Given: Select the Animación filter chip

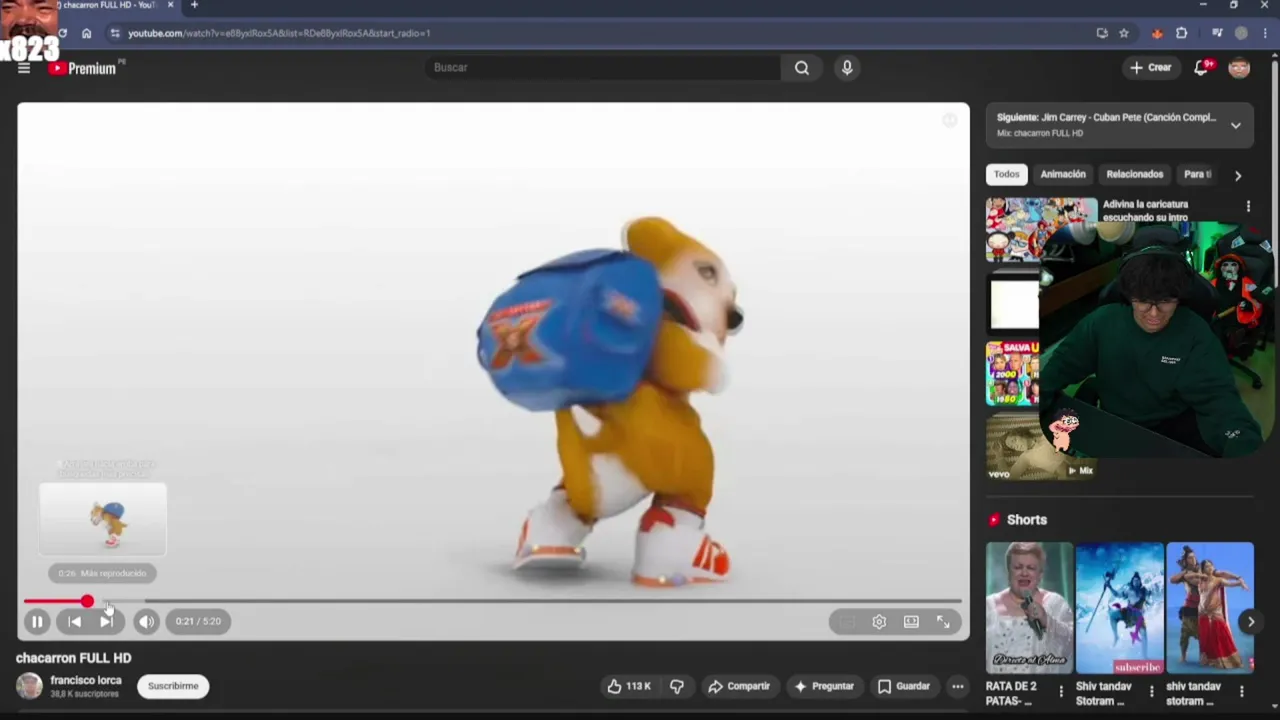Looking at the screenshot, I should coord(1063,174).
